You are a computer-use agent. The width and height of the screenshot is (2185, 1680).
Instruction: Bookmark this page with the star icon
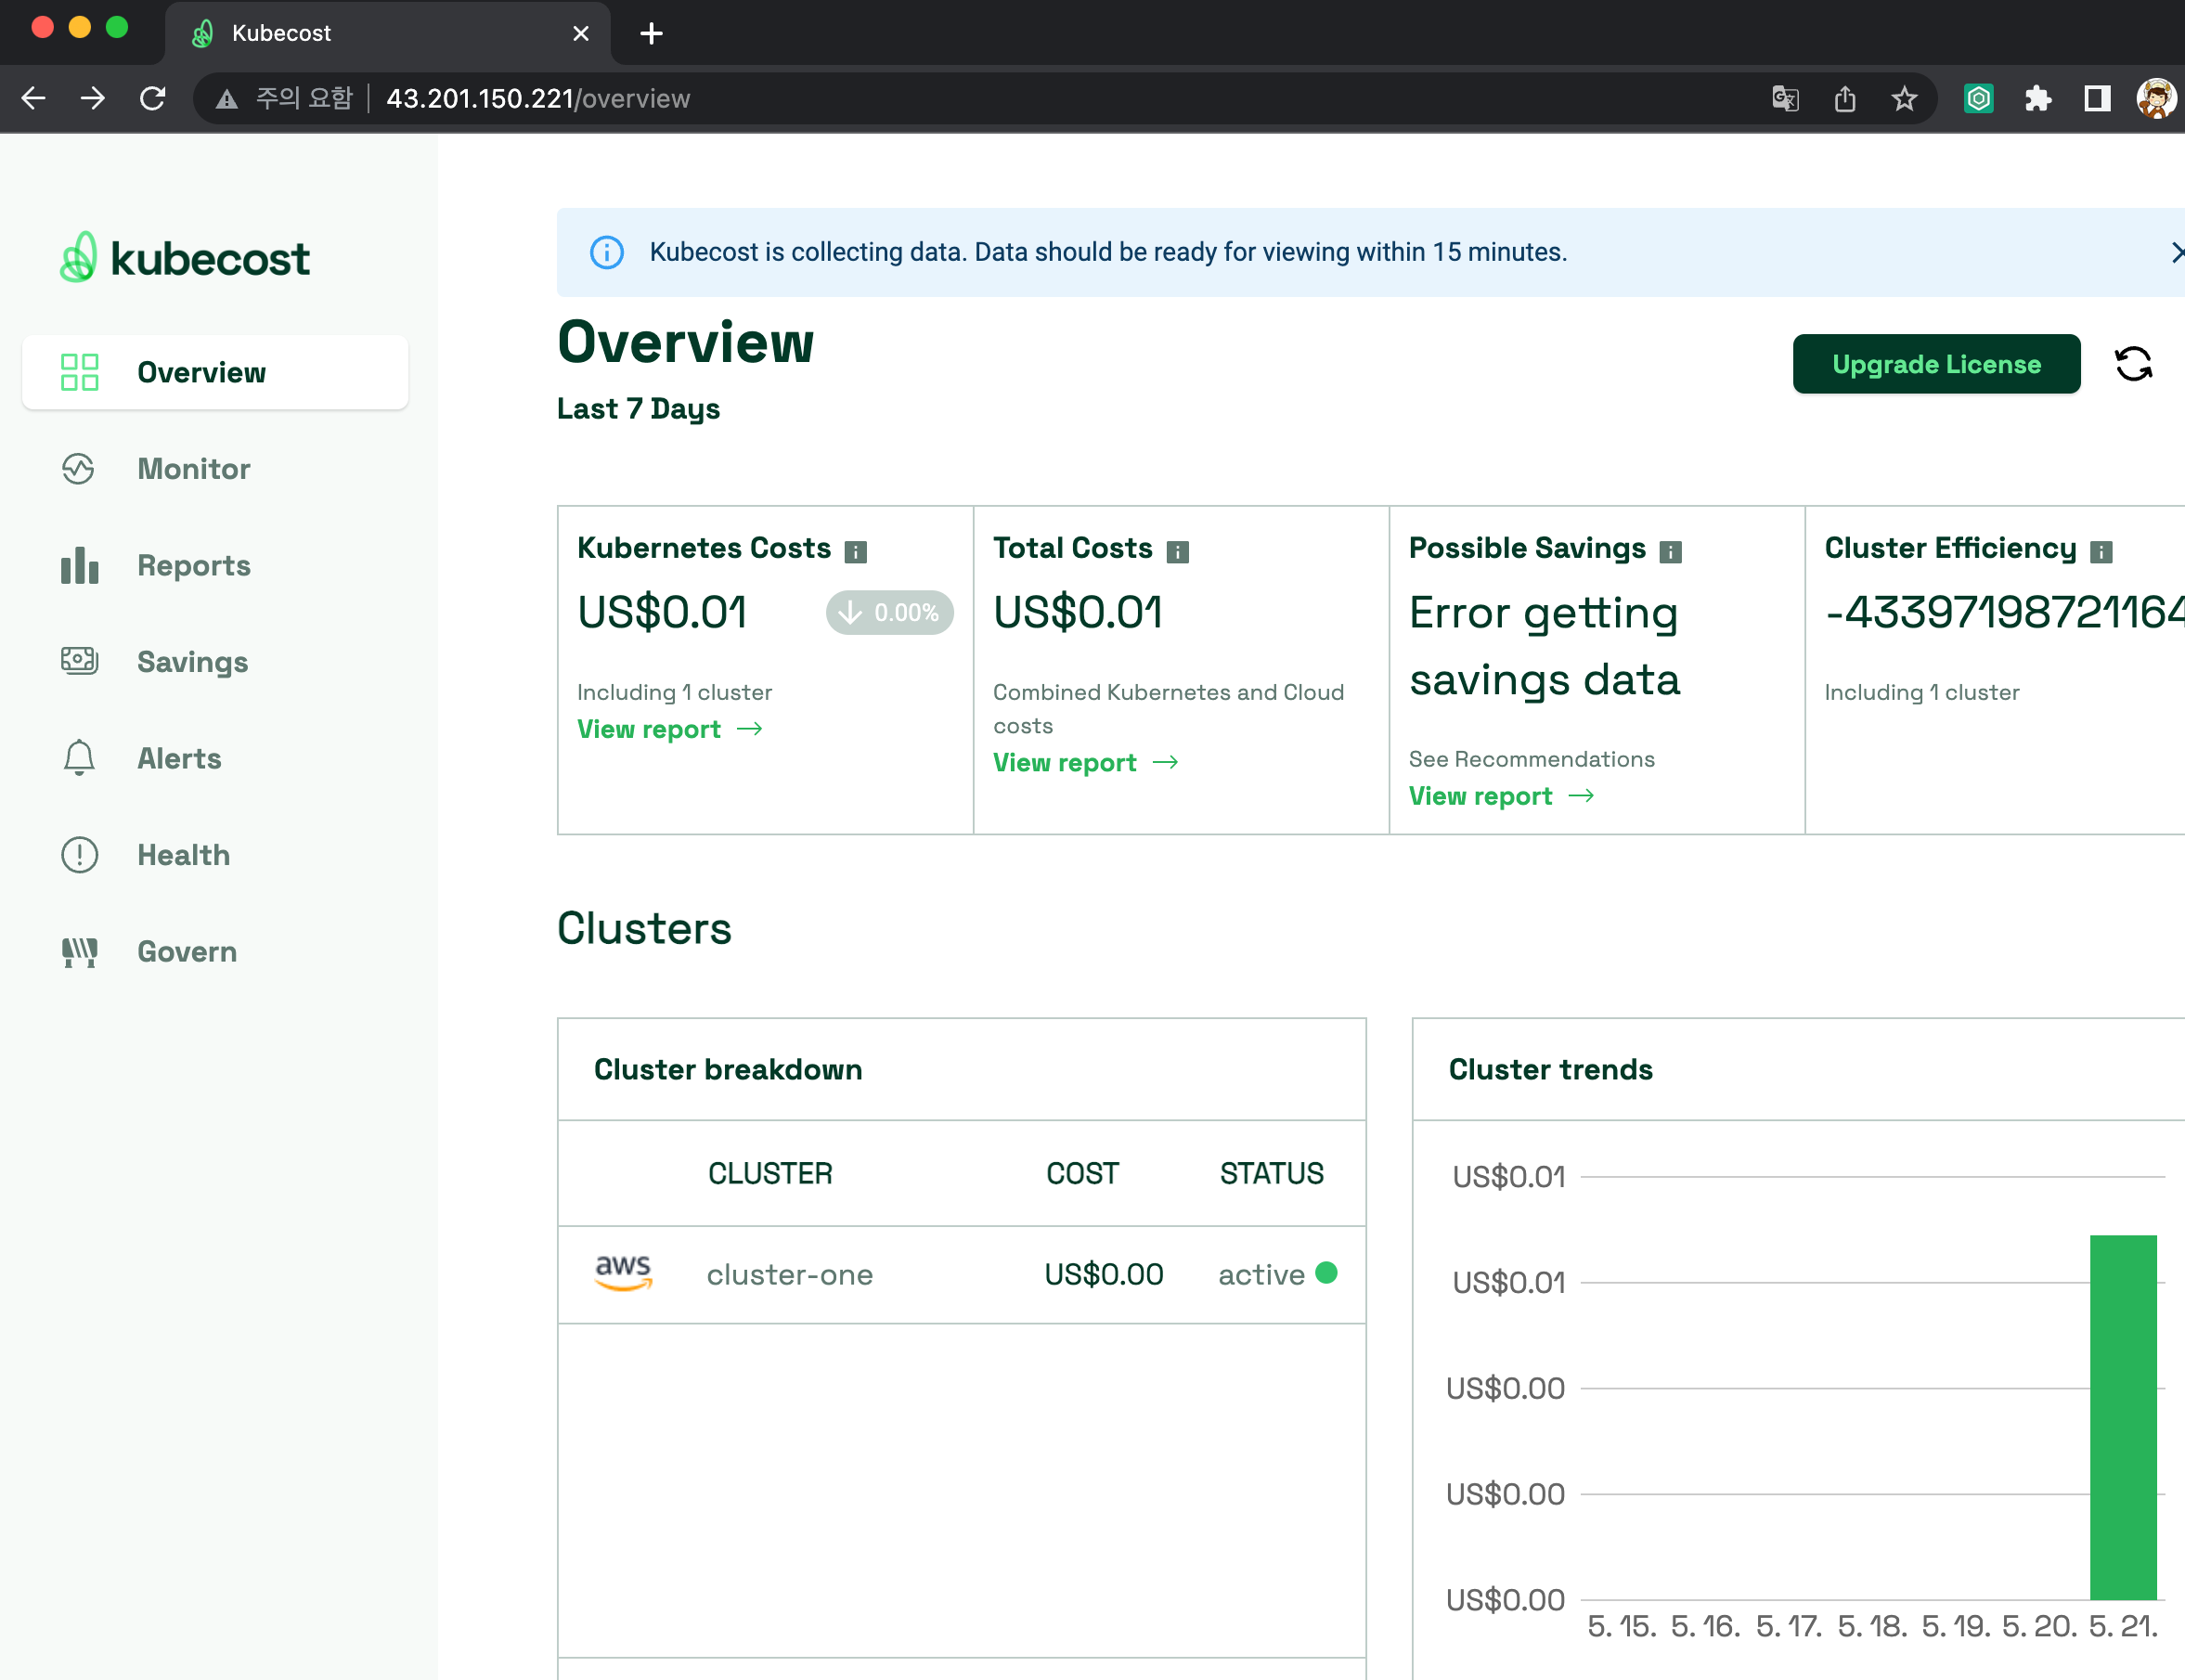(1903, 98)
